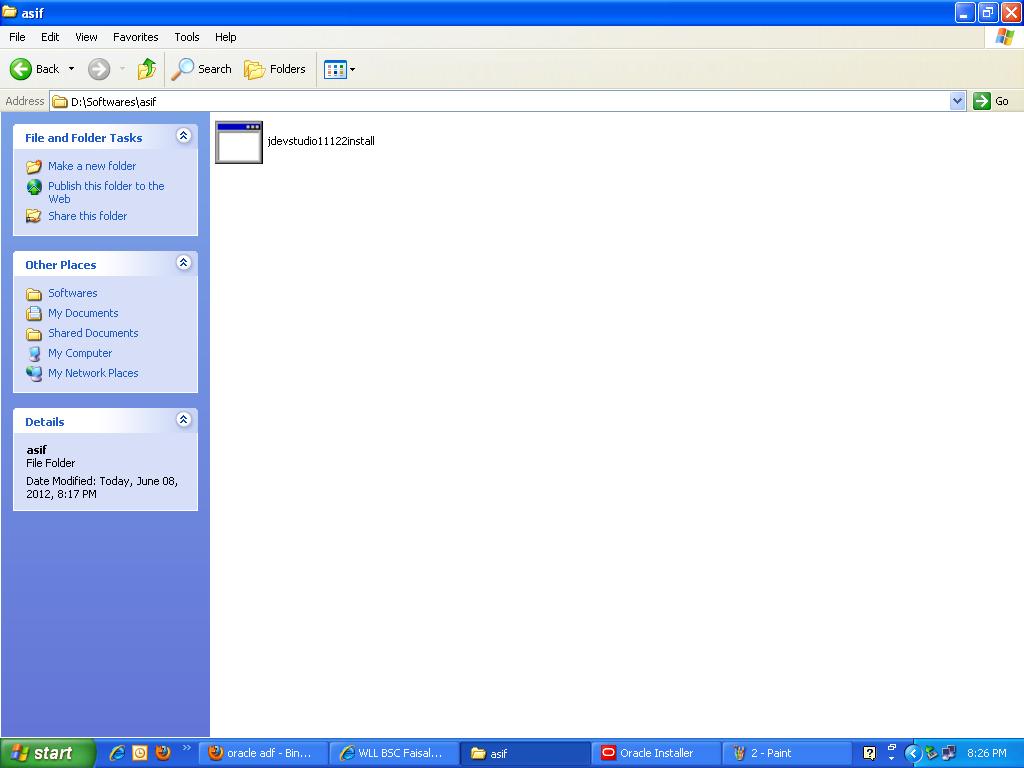The width and height of the screenshot is (1024, 768).
Task: Open the Softwares folder link
Action: pyautogui.click(x=72, y=293)
